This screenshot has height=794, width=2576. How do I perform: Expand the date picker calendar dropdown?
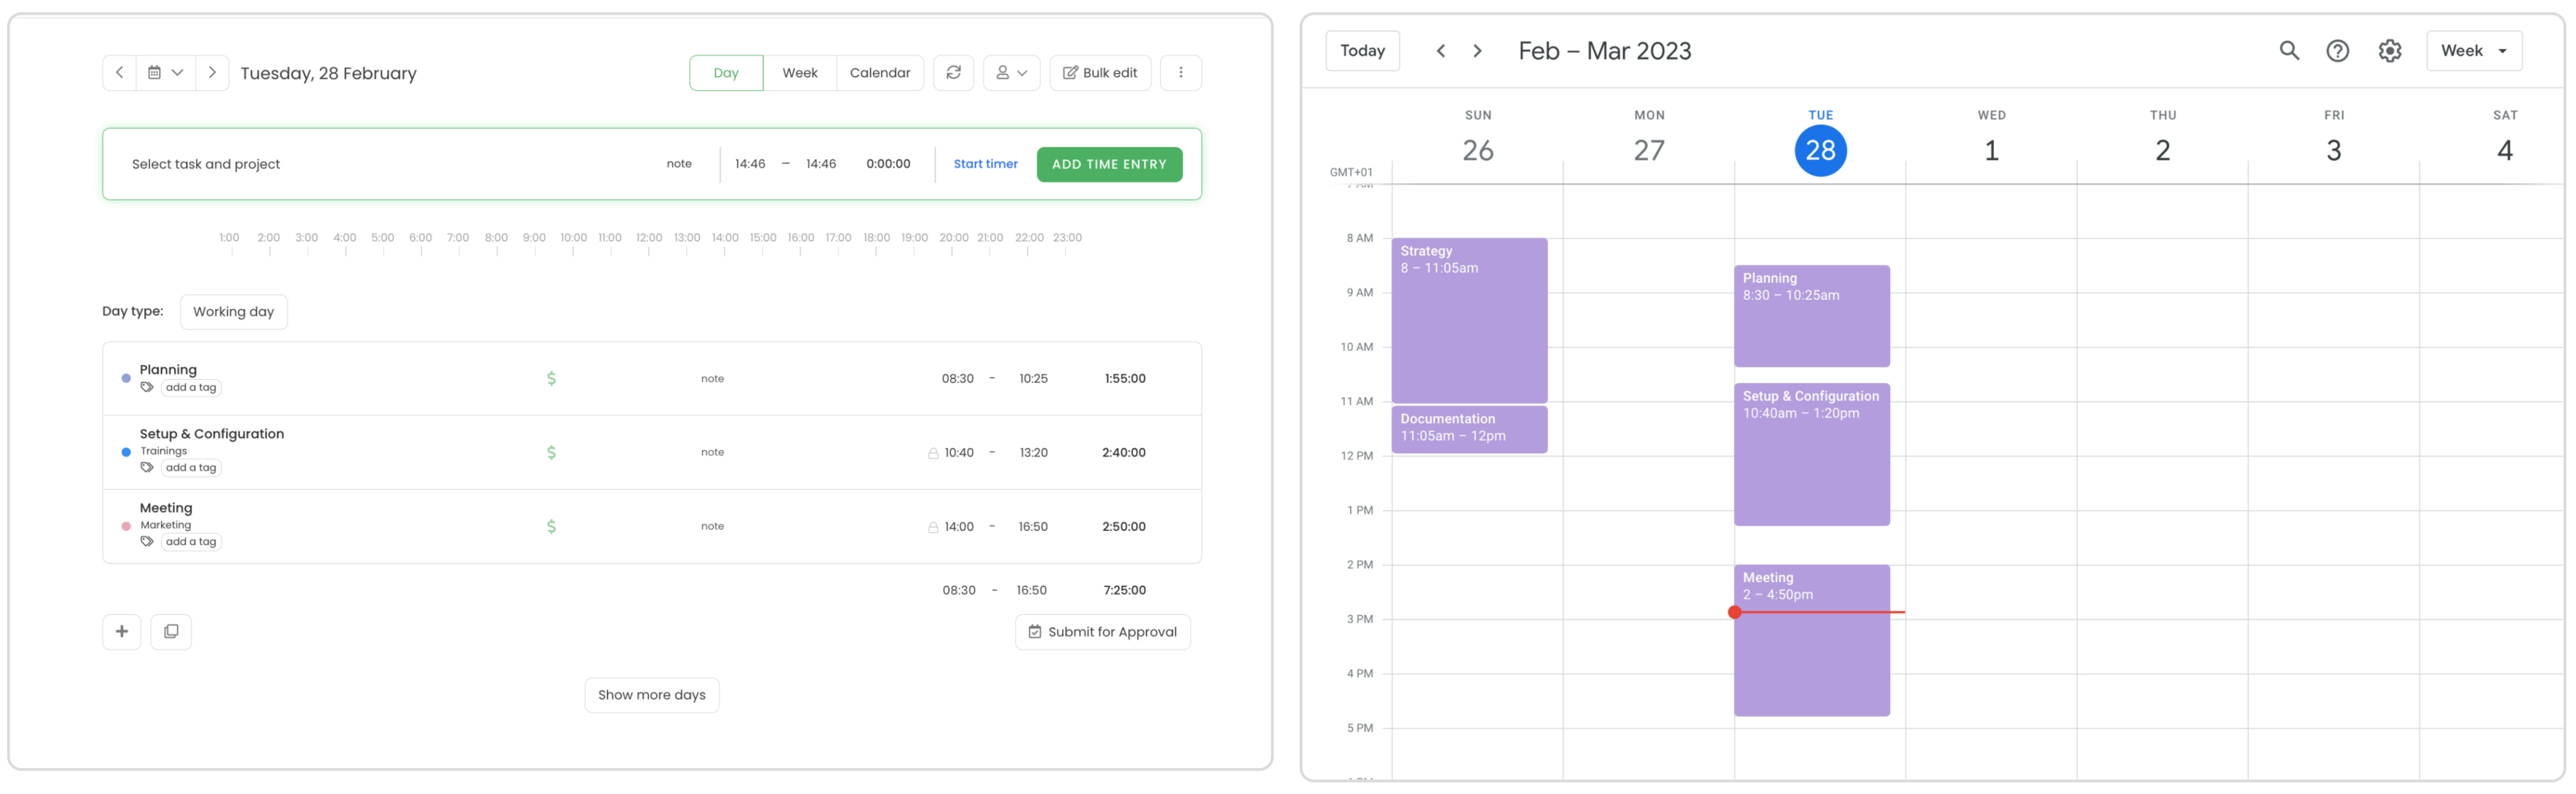point(165,73)
